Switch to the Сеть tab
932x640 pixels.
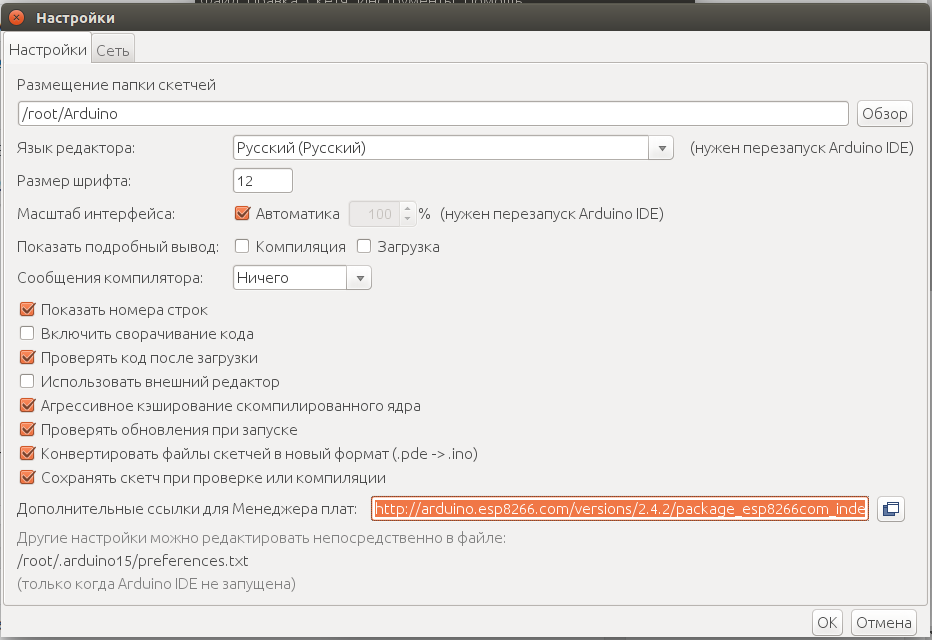(112, 50)
